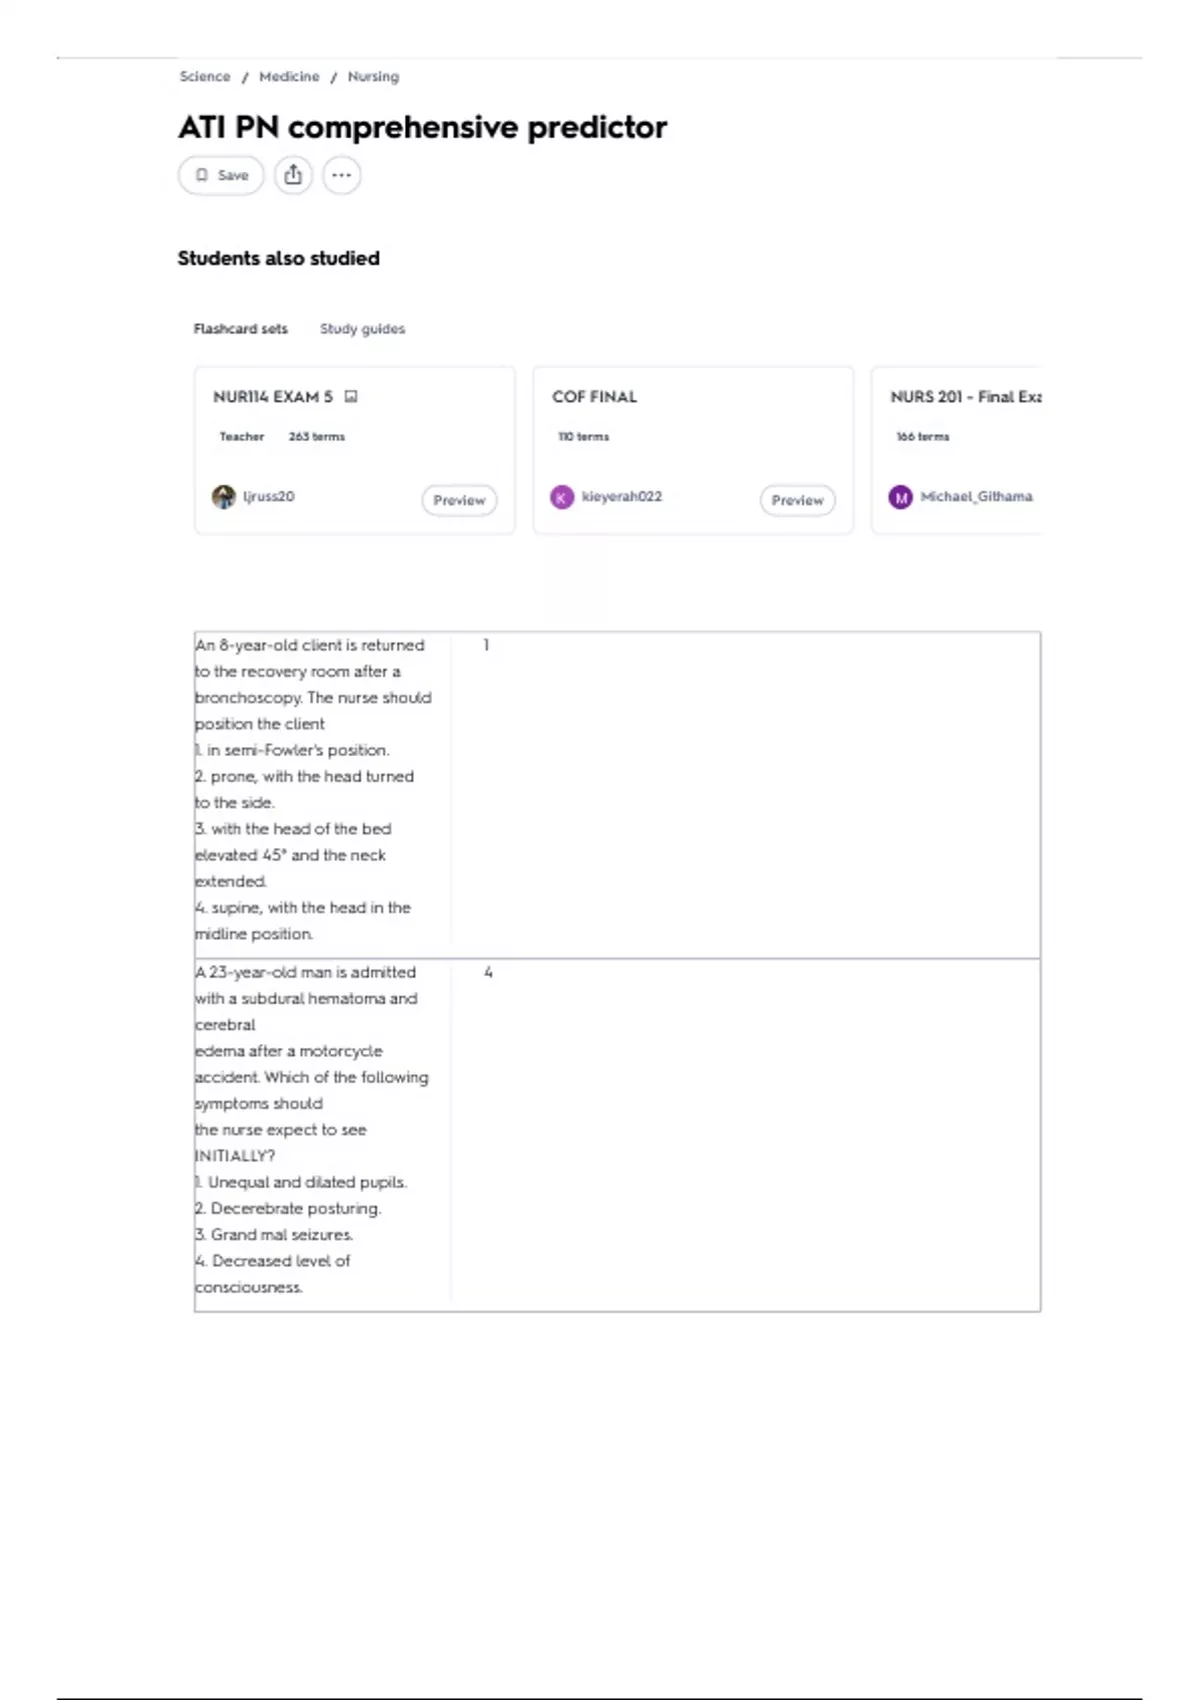Click the icon next to NUR114 EXAM 5
The width and height of the screenshot is (1200, 1700).
click(x=350, y=397)
